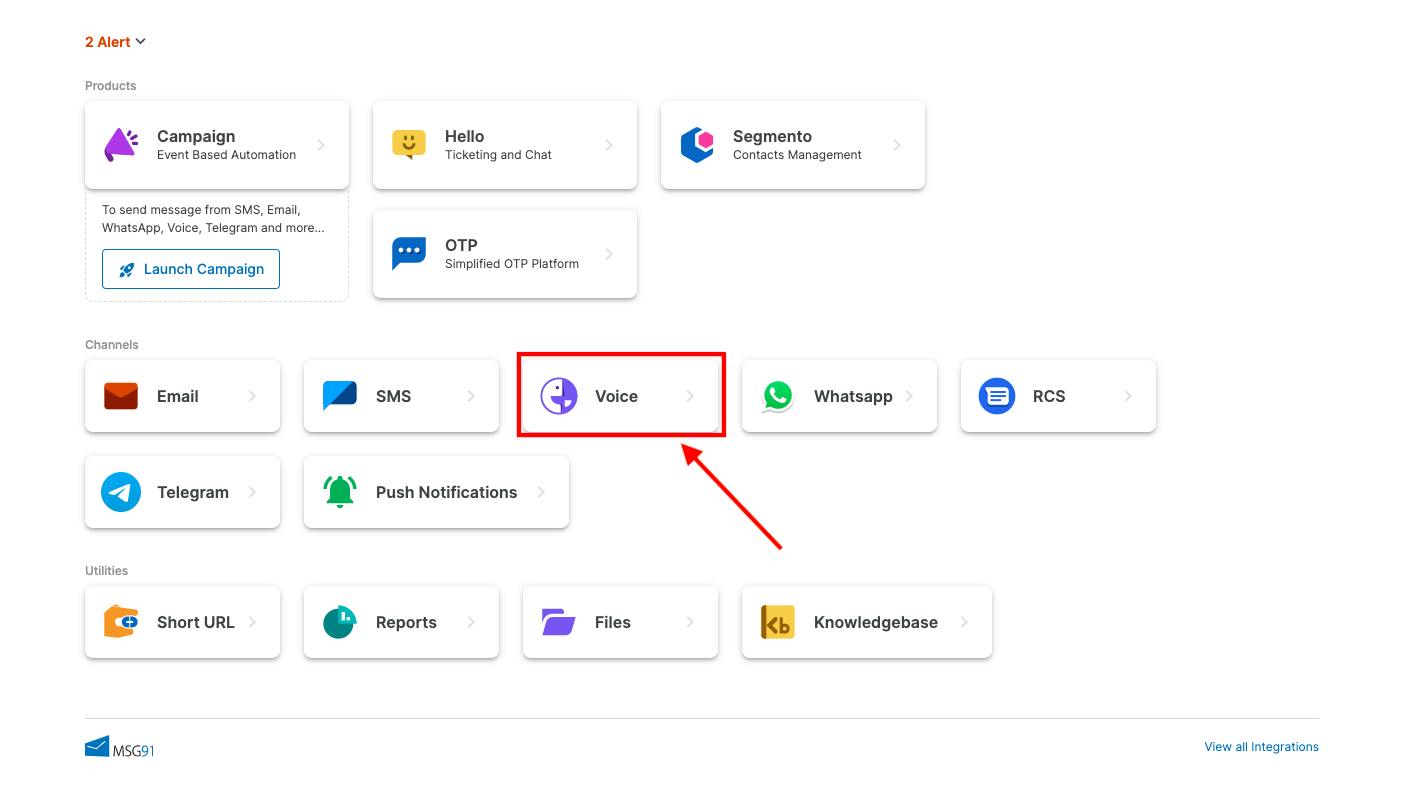Open the Voice channel label
The height and width of the screenshot is (785, 1416).
click(616, 396)
